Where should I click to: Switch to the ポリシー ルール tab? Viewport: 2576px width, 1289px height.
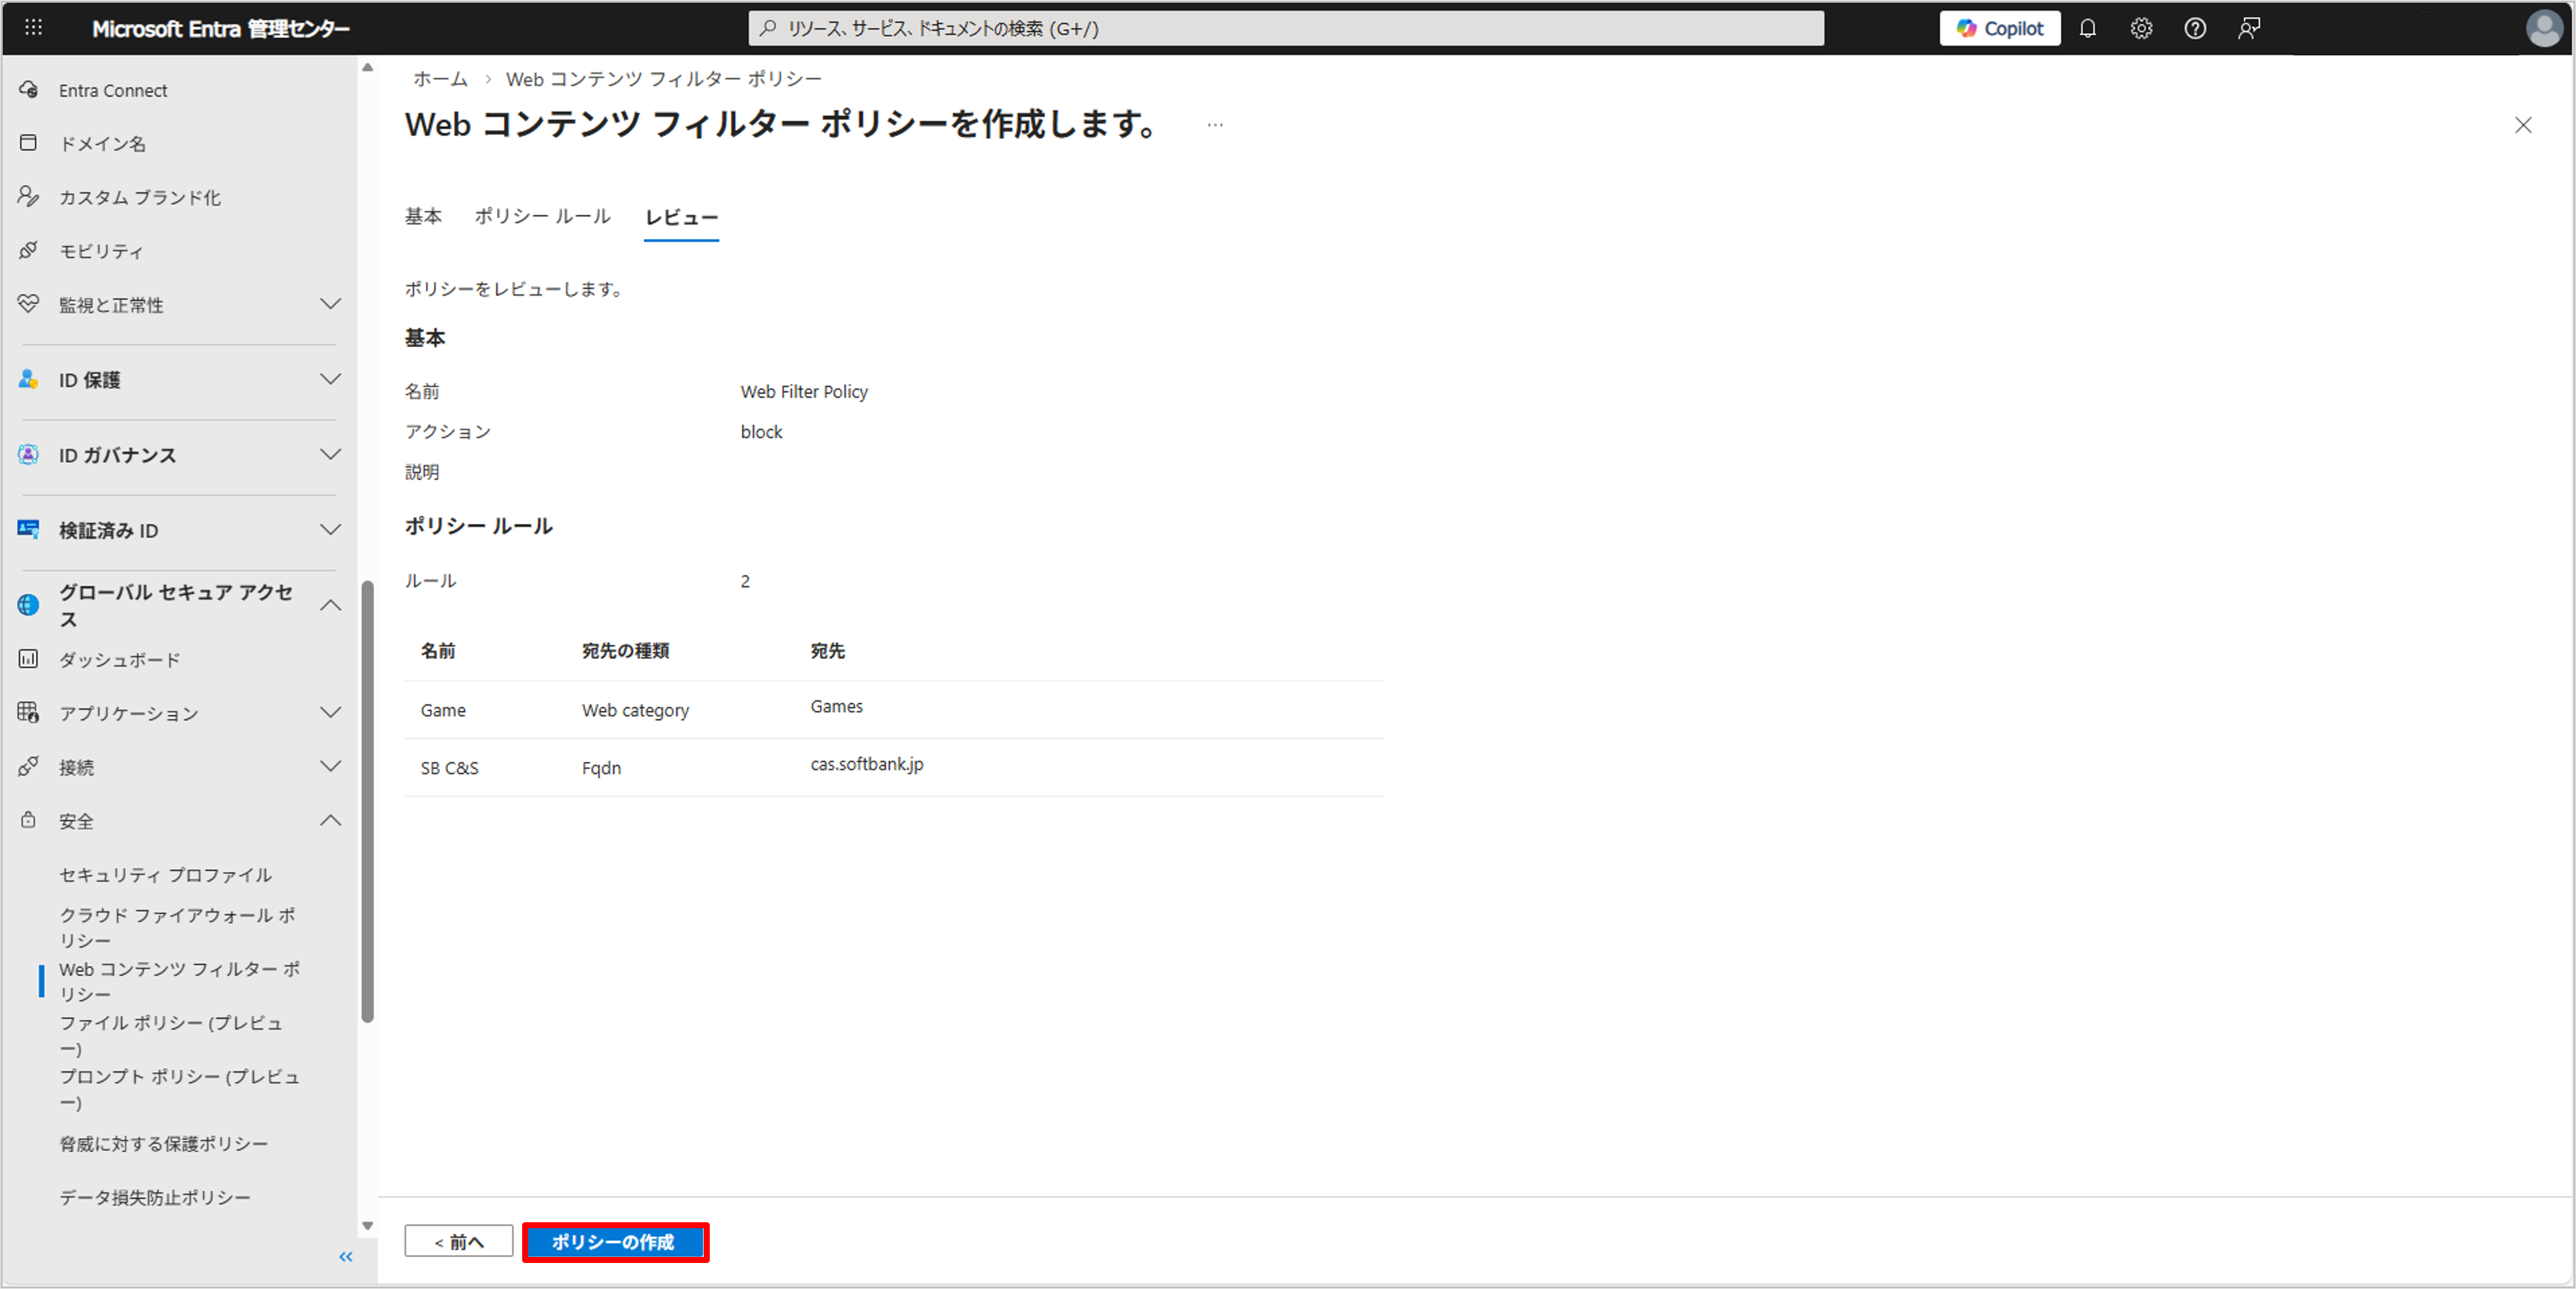tap(542, 216)
